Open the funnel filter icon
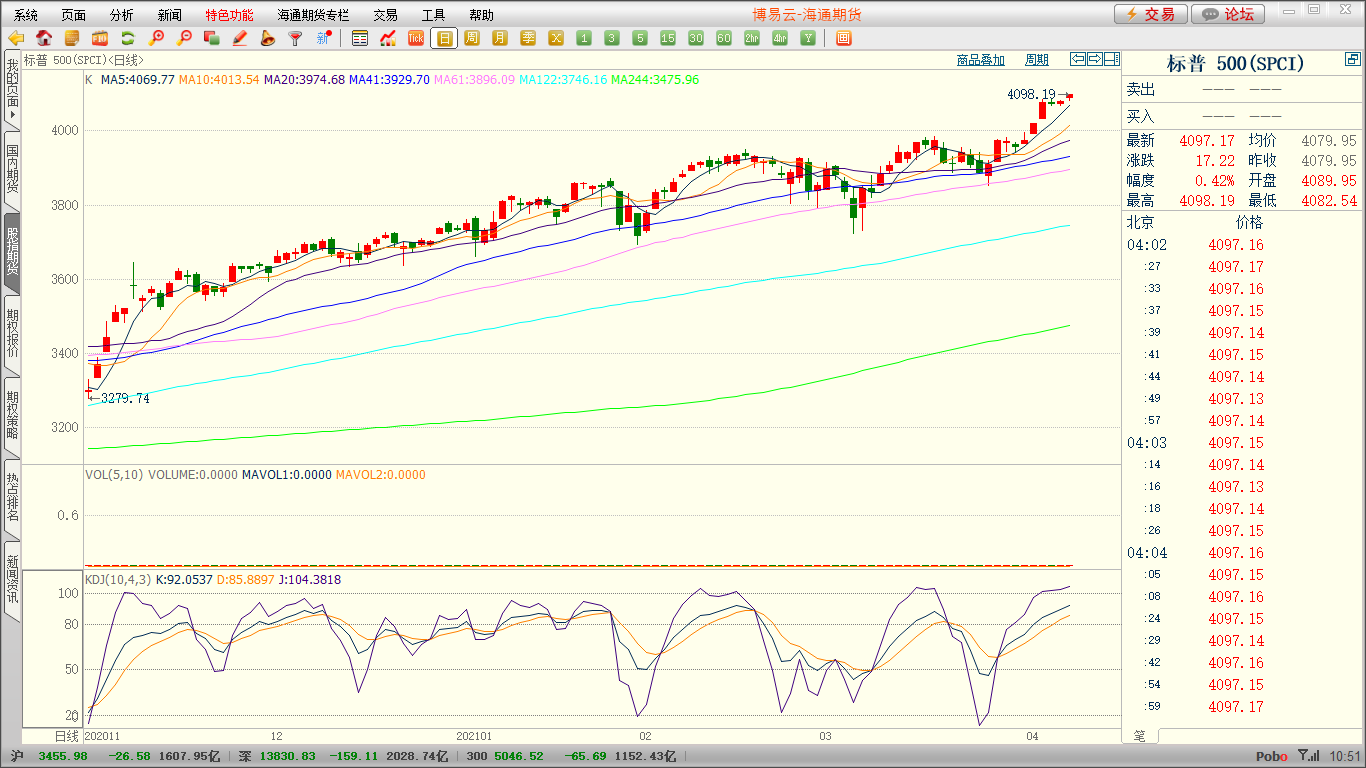The height and width of the screenshot is (768, 1366). [295, 38]
